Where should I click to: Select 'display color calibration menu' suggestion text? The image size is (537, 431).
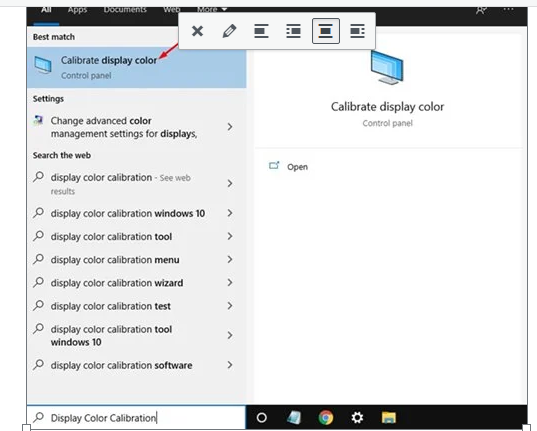click(x=115, y=260)
